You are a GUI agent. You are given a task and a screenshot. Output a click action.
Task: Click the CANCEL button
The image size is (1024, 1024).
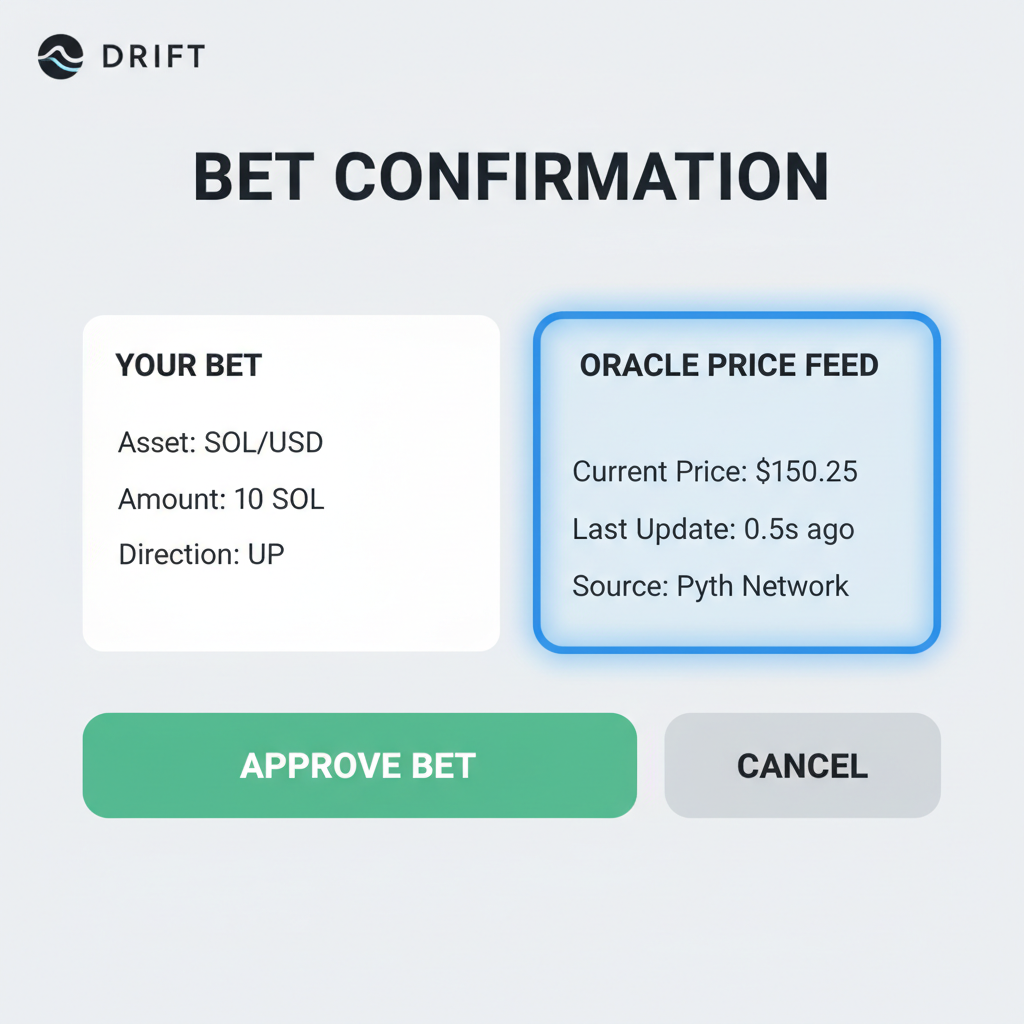[801, 765]
